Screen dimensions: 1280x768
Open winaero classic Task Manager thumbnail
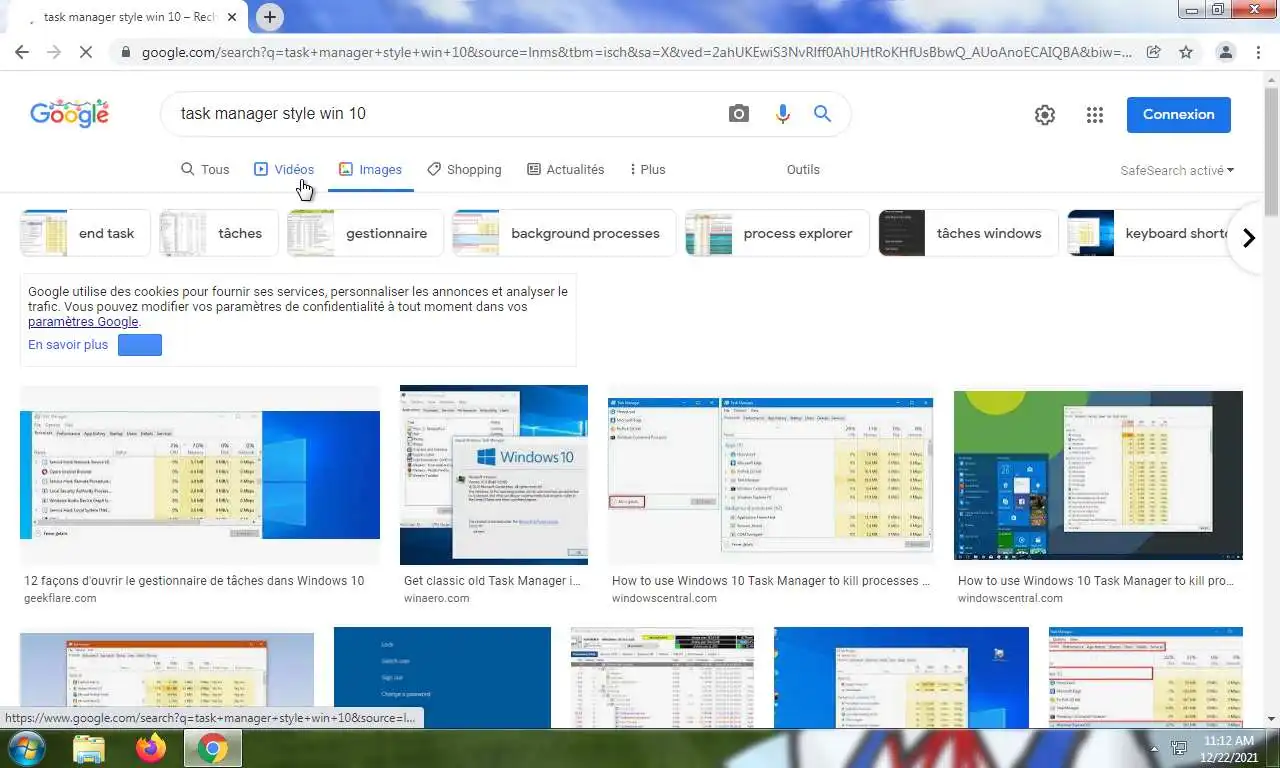pos(494,475)
